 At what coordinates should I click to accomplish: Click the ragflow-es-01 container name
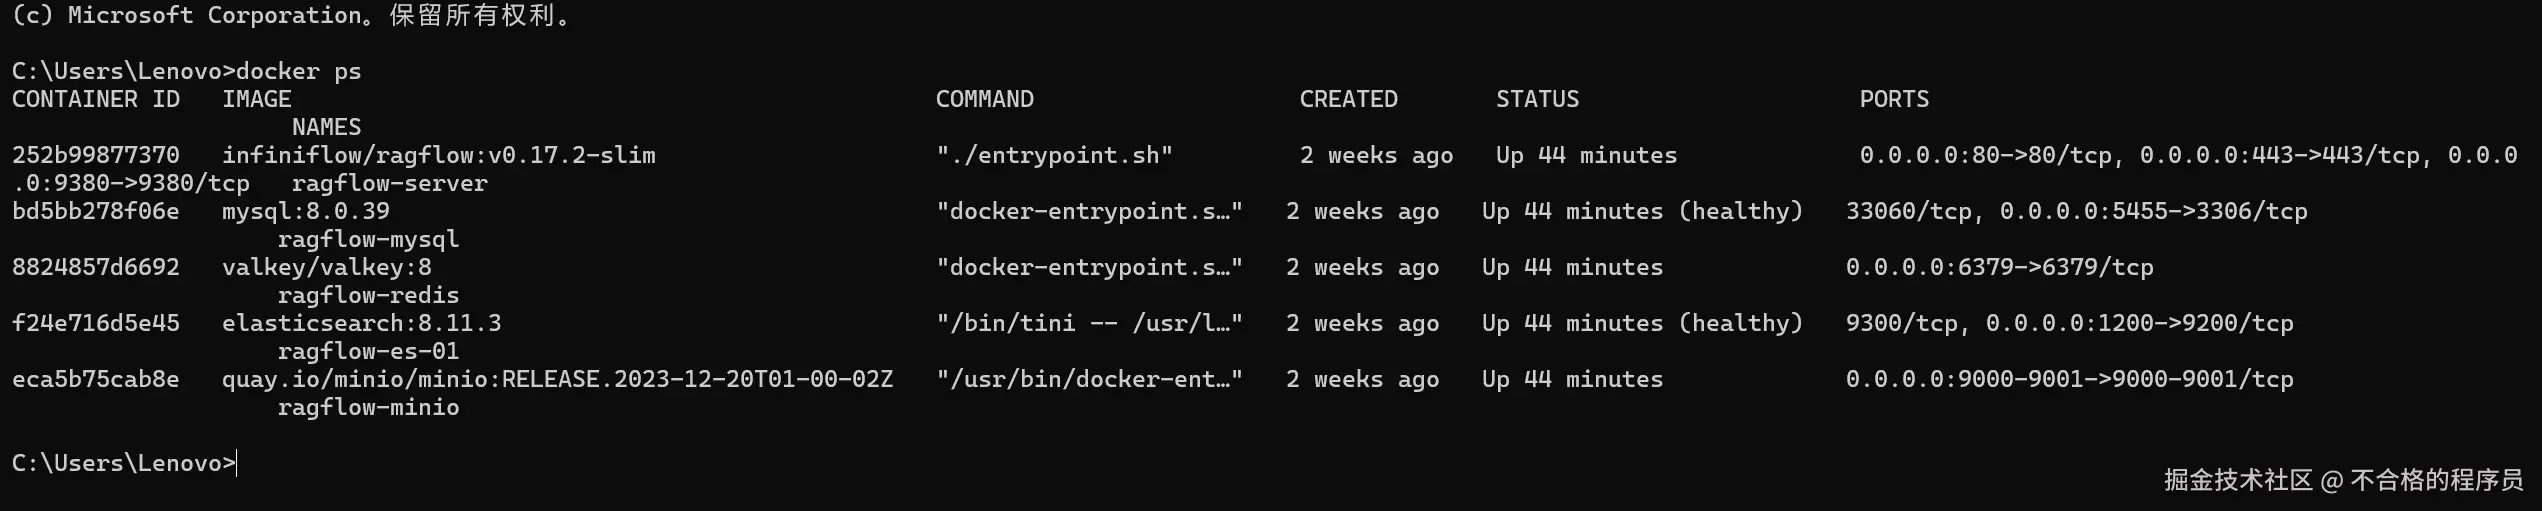pyautogui.click(x=368, y=351)
